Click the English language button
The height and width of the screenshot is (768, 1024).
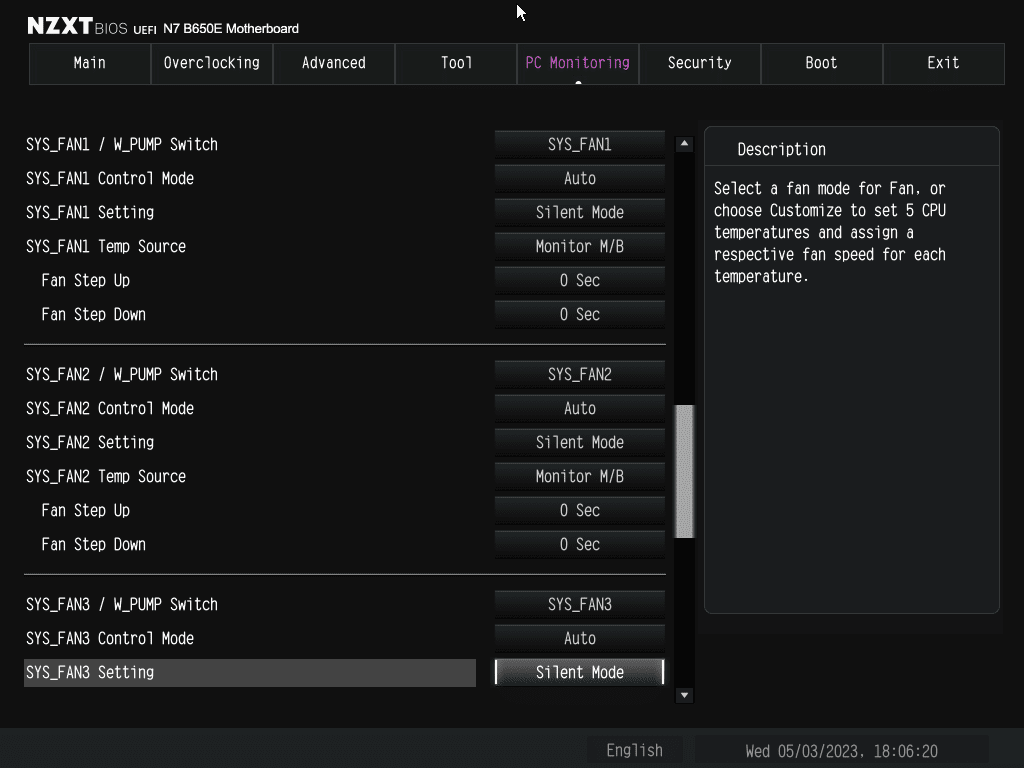634,750
